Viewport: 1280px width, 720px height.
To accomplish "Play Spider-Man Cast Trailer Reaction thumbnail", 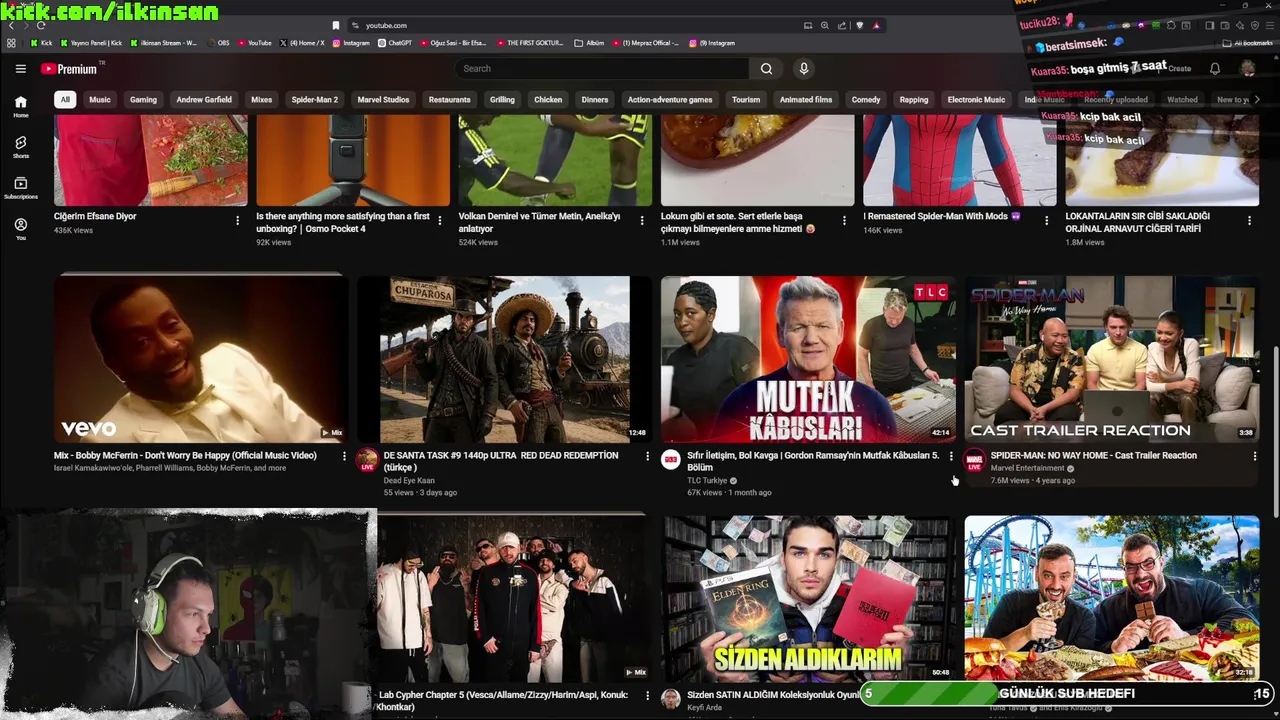I will [x=1111, y=359].
